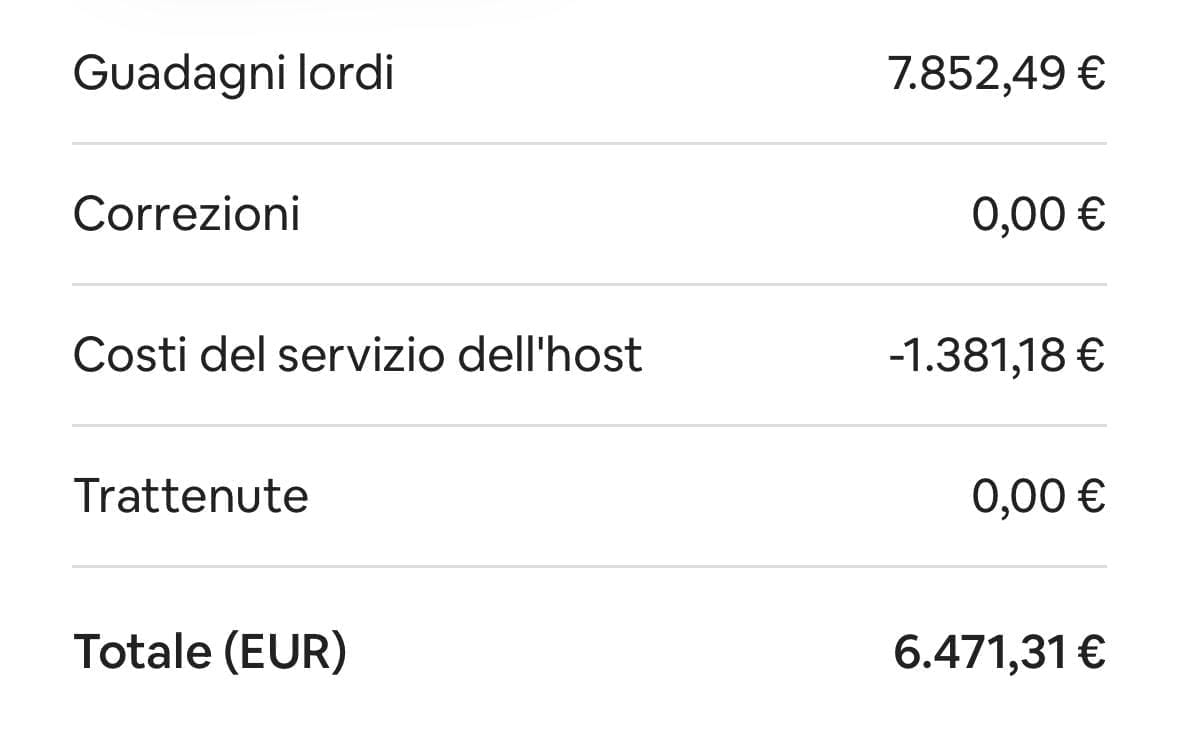This screenshot has width=1179, height=748.
Task: Select the Guadagni lordi label
Action: point(233,74)
